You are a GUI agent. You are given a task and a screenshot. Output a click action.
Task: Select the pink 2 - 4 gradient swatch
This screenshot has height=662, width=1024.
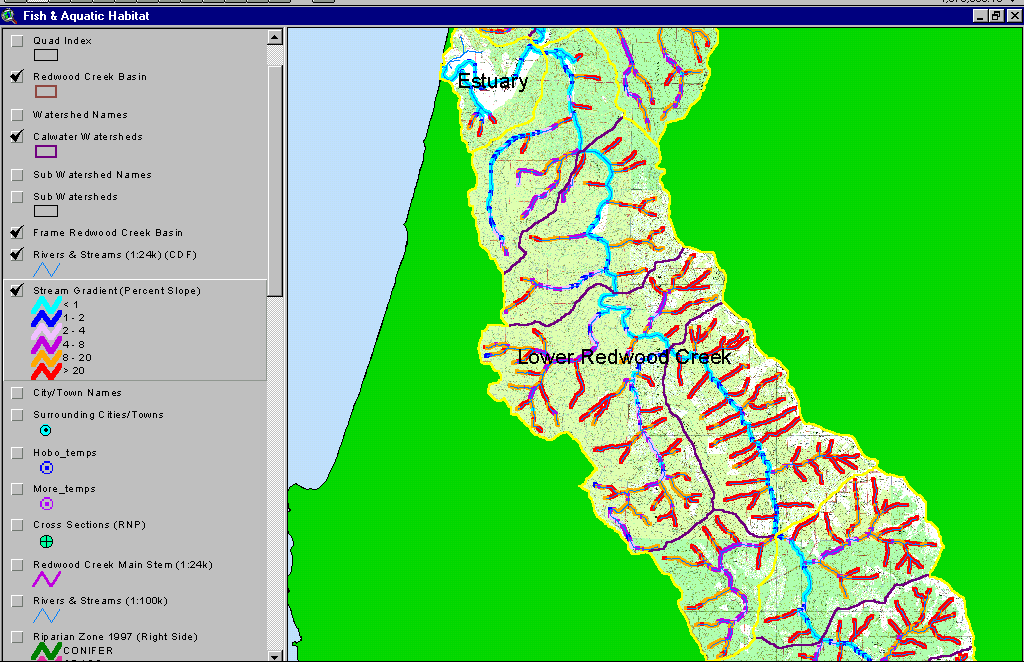coord(46,331)
